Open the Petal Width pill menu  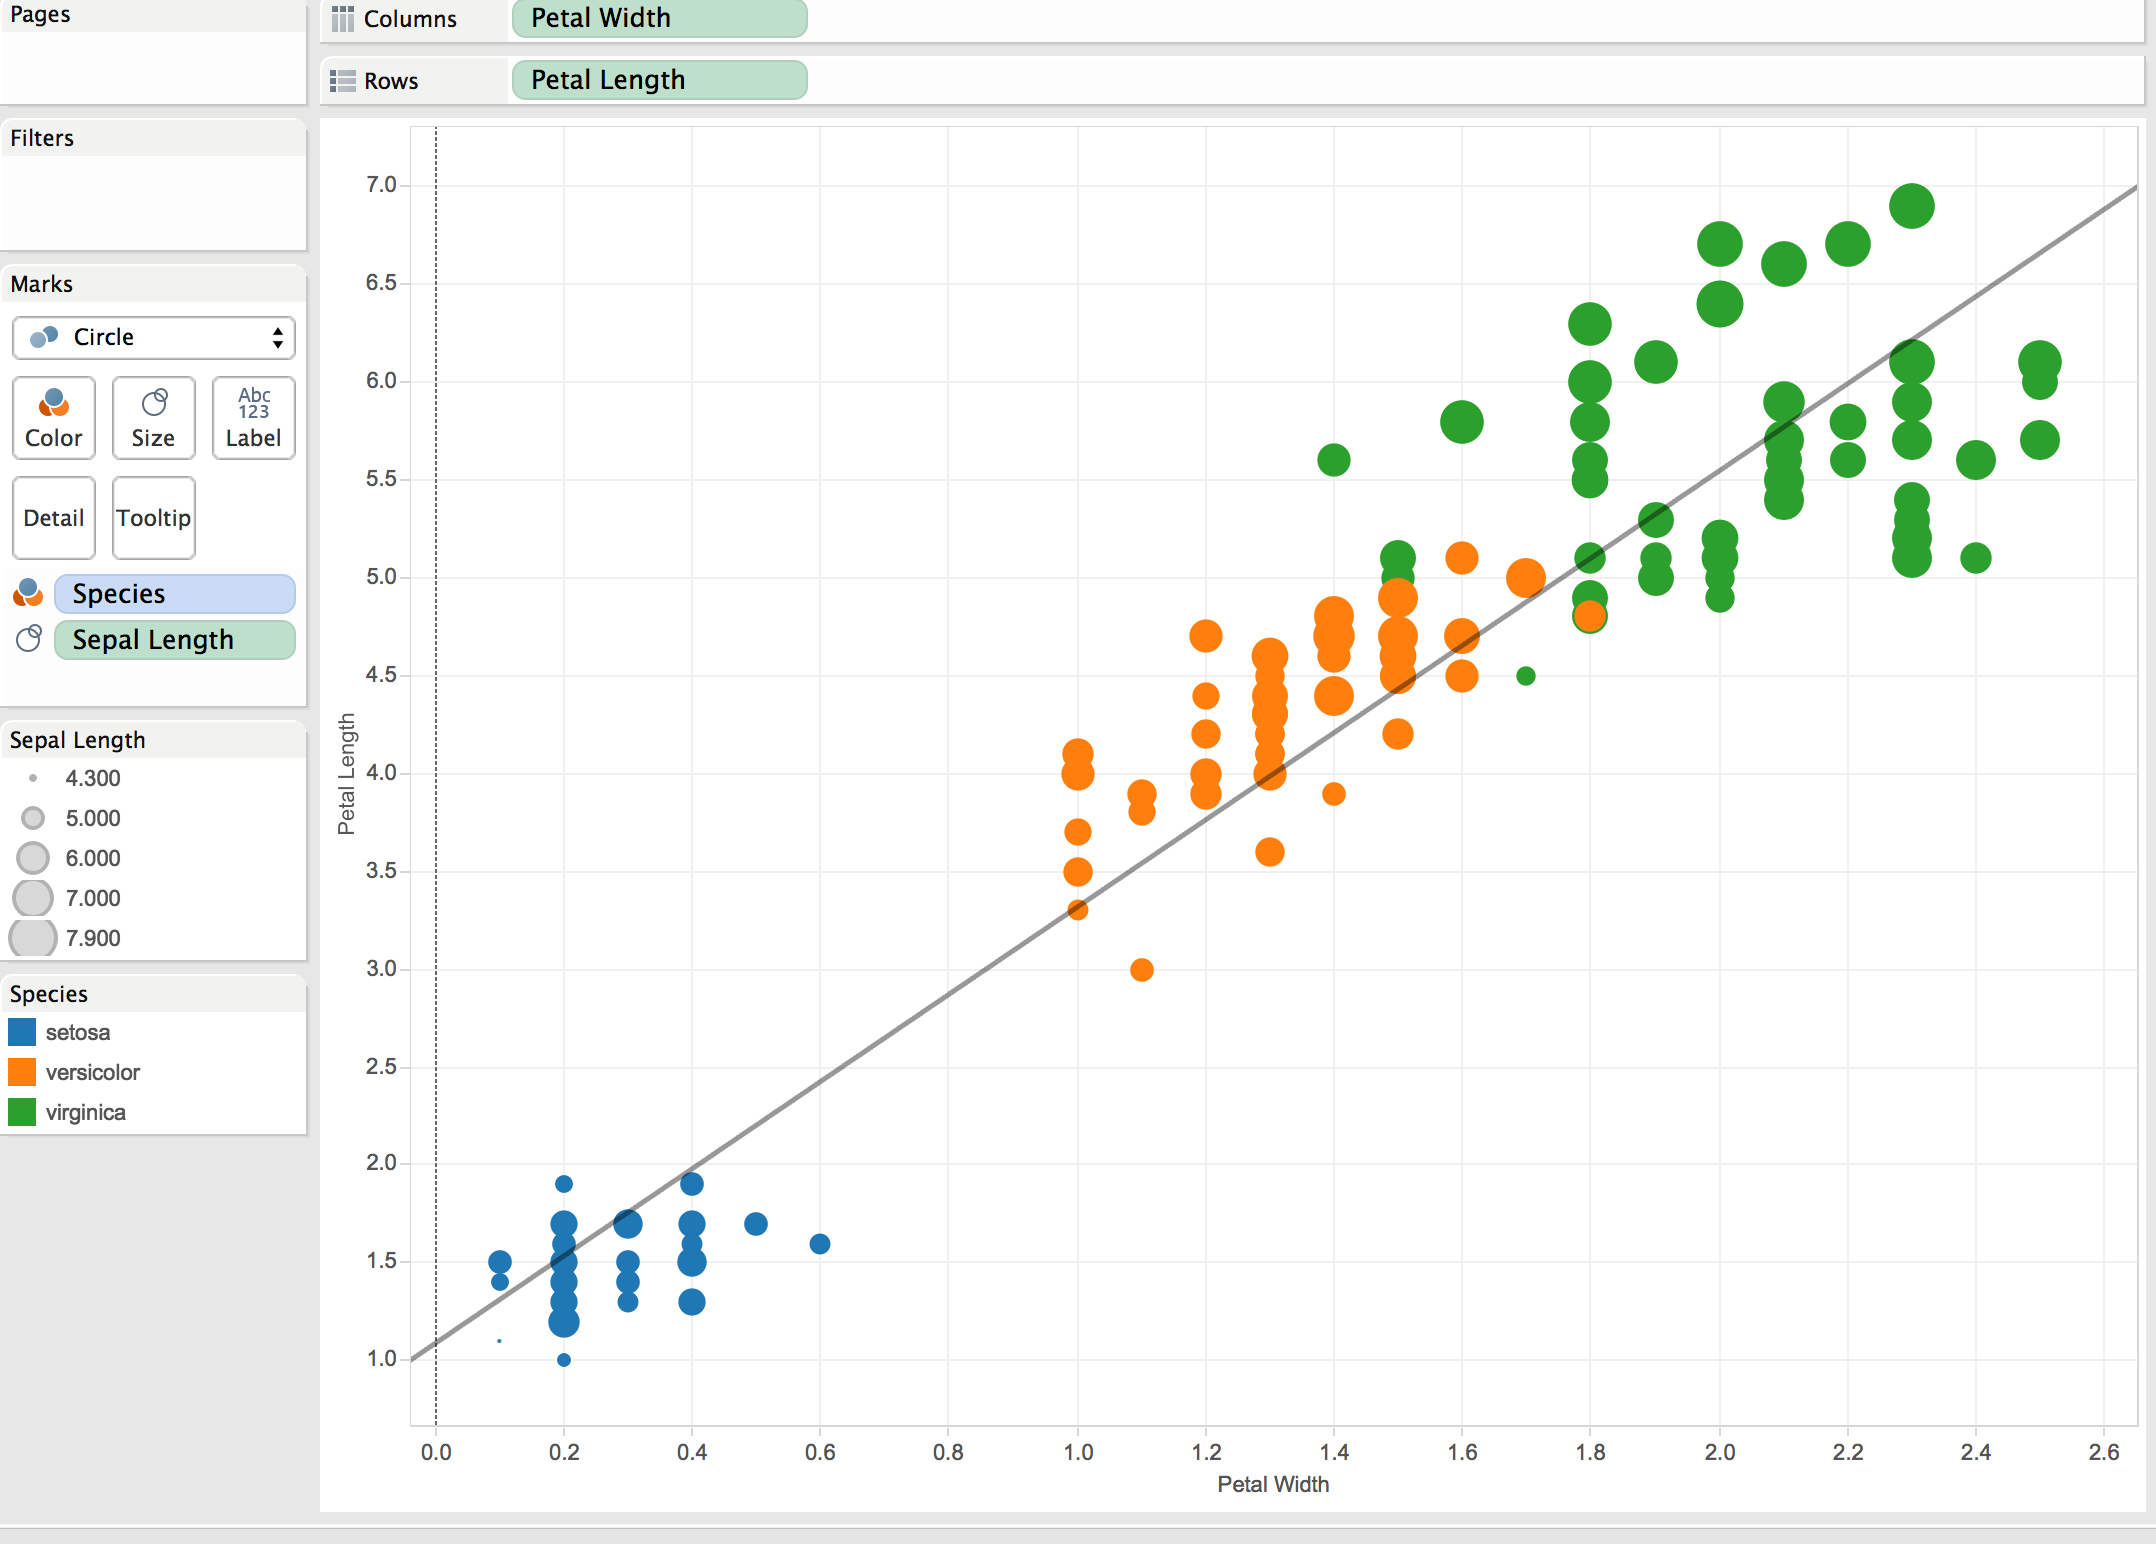pos(659,18)
